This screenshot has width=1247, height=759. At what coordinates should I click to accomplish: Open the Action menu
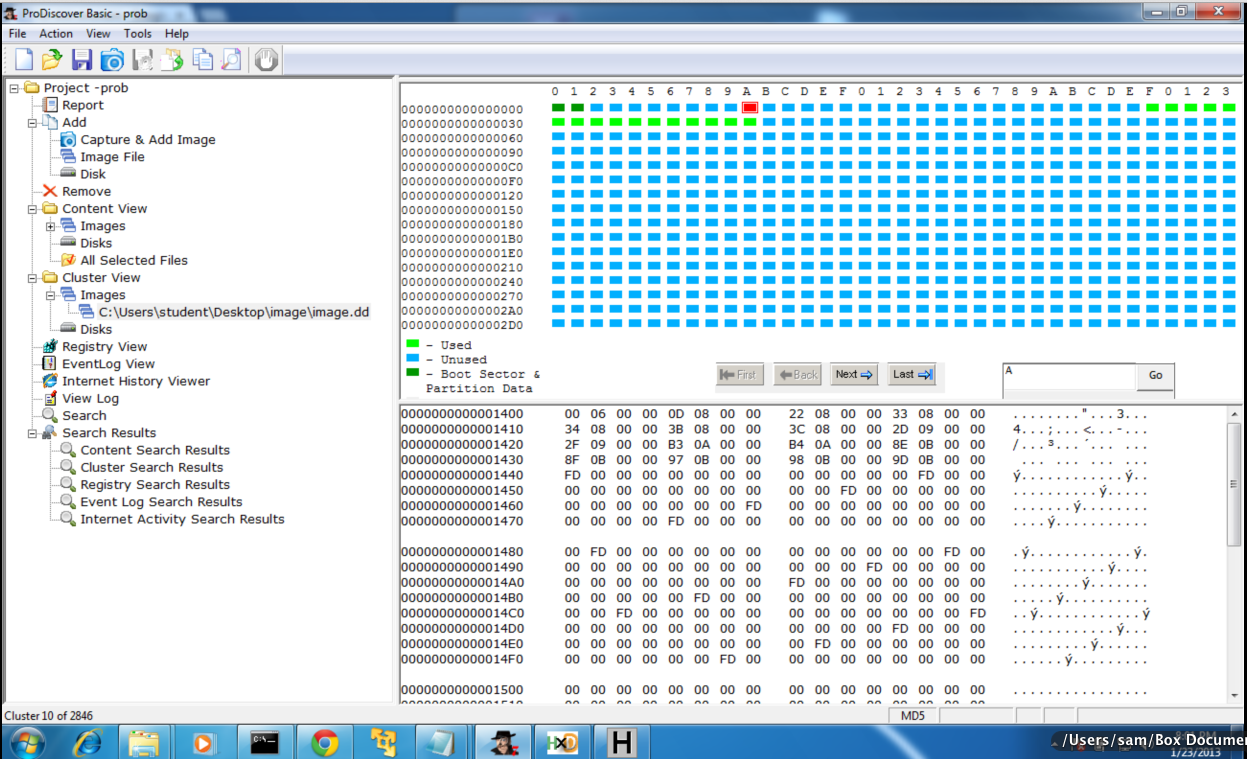click(56, 33)
